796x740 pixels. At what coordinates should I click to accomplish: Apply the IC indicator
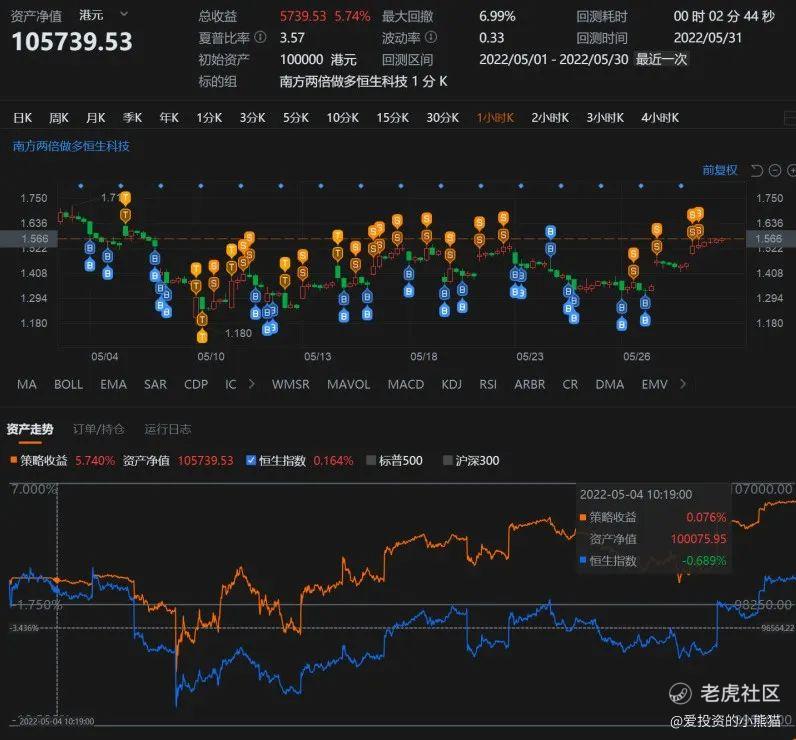230,384
